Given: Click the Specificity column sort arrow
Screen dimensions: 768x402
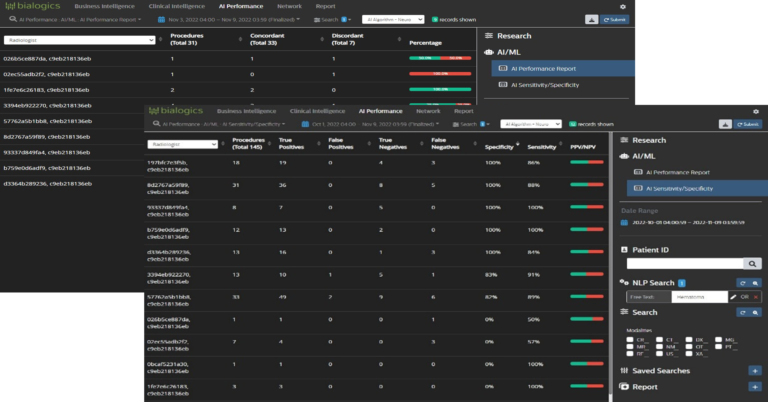Looking at the screenshot, I should click(x=518, y=145).
